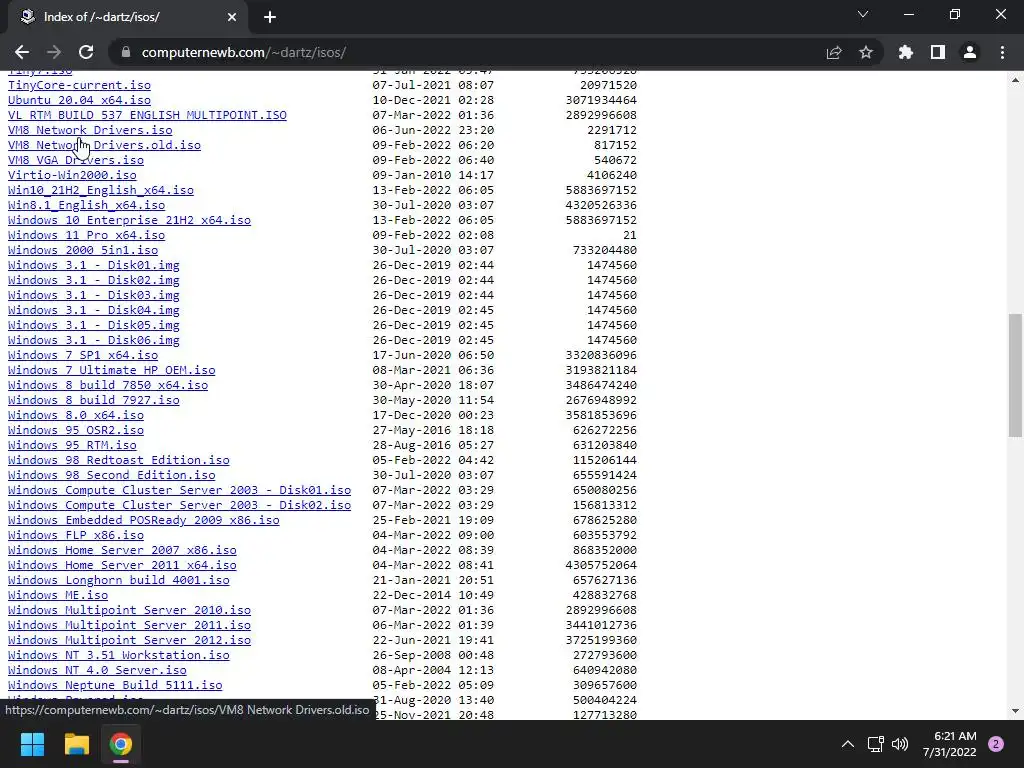Open Windows_NT_3.51_Workstation.iso link
Viewport: 1024px width, 768px height.
(x=119, y=656)
